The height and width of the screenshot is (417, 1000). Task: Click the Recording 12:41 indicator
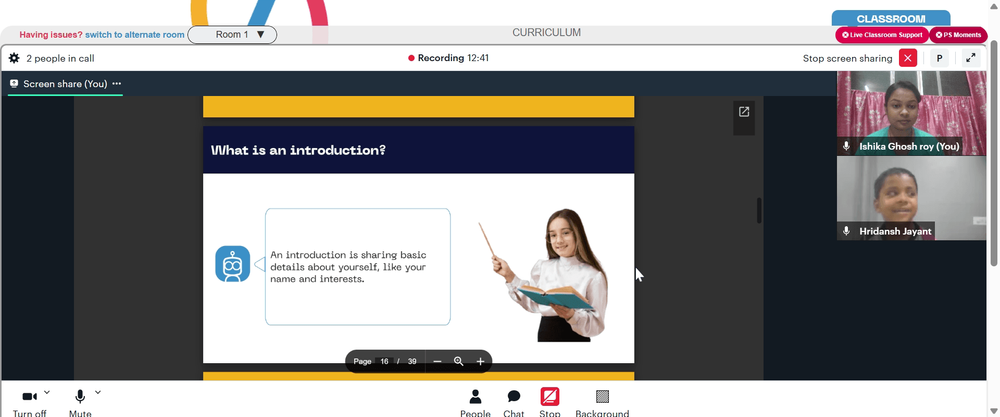click(x=448, y=58)
